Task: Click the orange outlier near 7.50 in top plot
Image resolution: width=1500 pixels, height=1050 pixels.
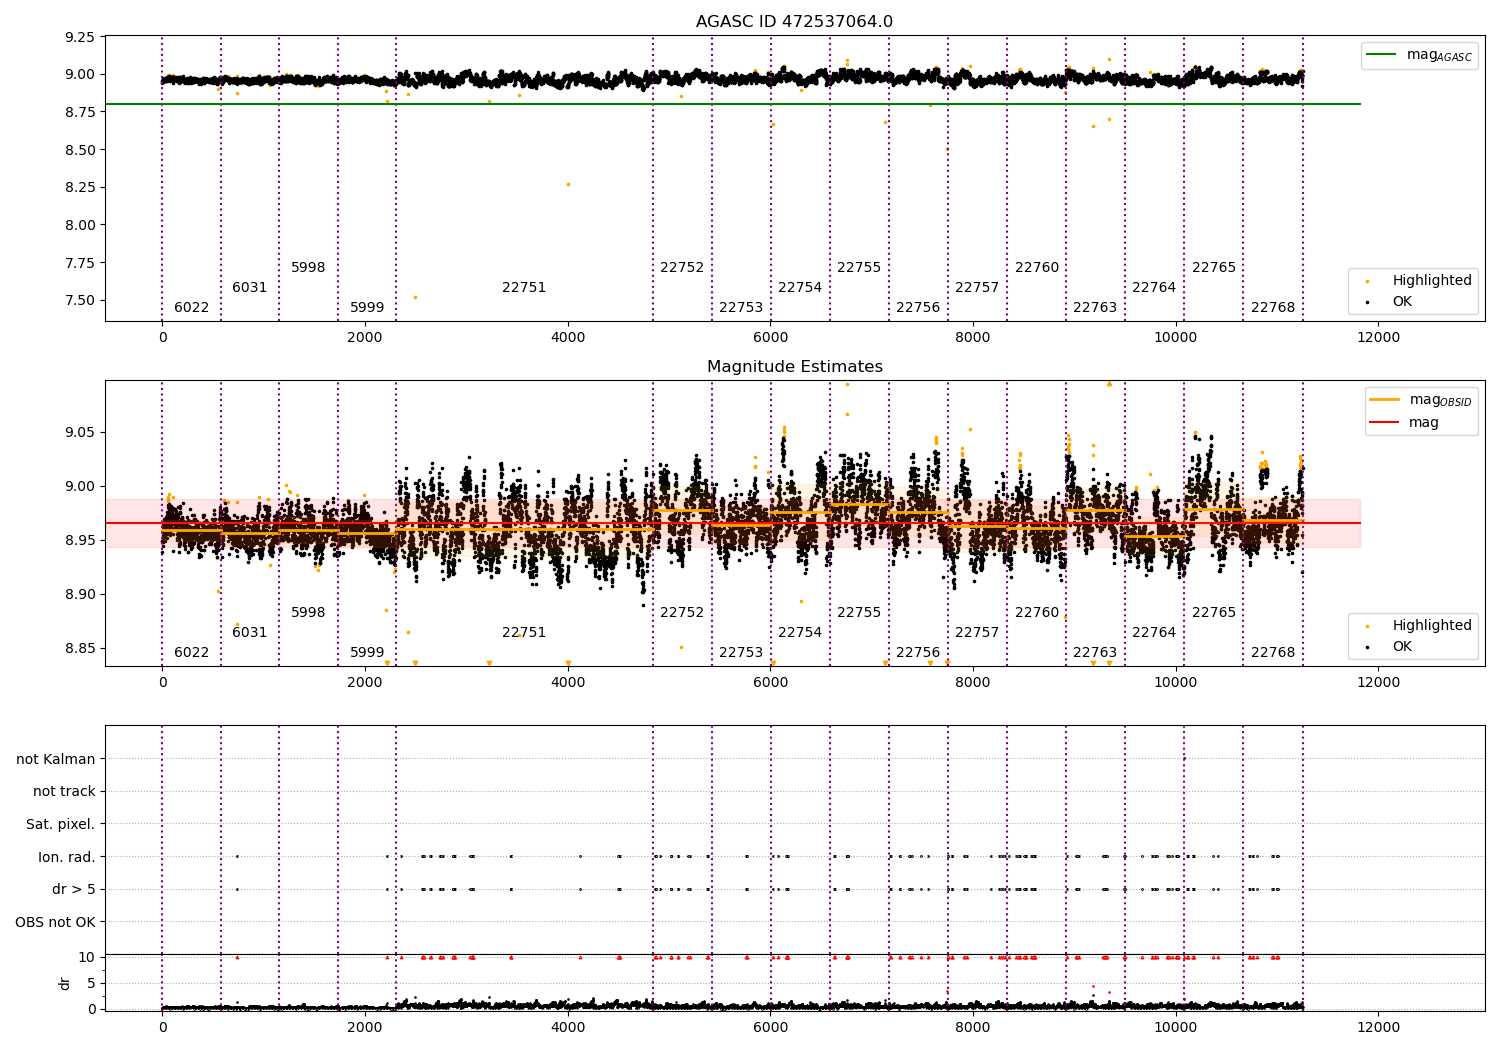Action: [x=415, y=297]
